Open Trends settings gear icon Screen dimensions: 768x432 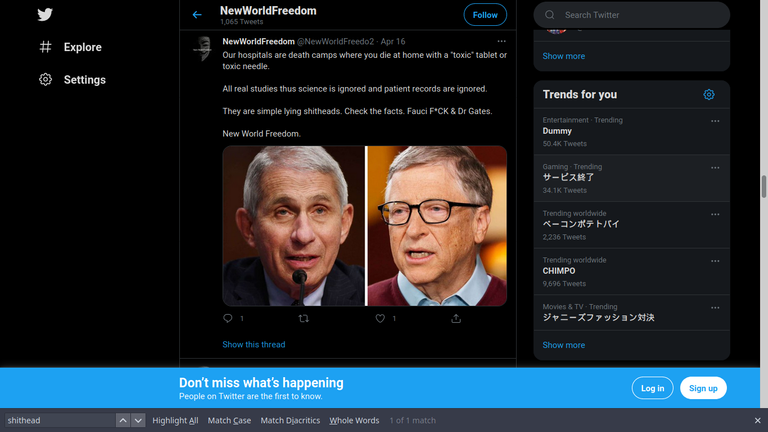(x=709, y=95)
